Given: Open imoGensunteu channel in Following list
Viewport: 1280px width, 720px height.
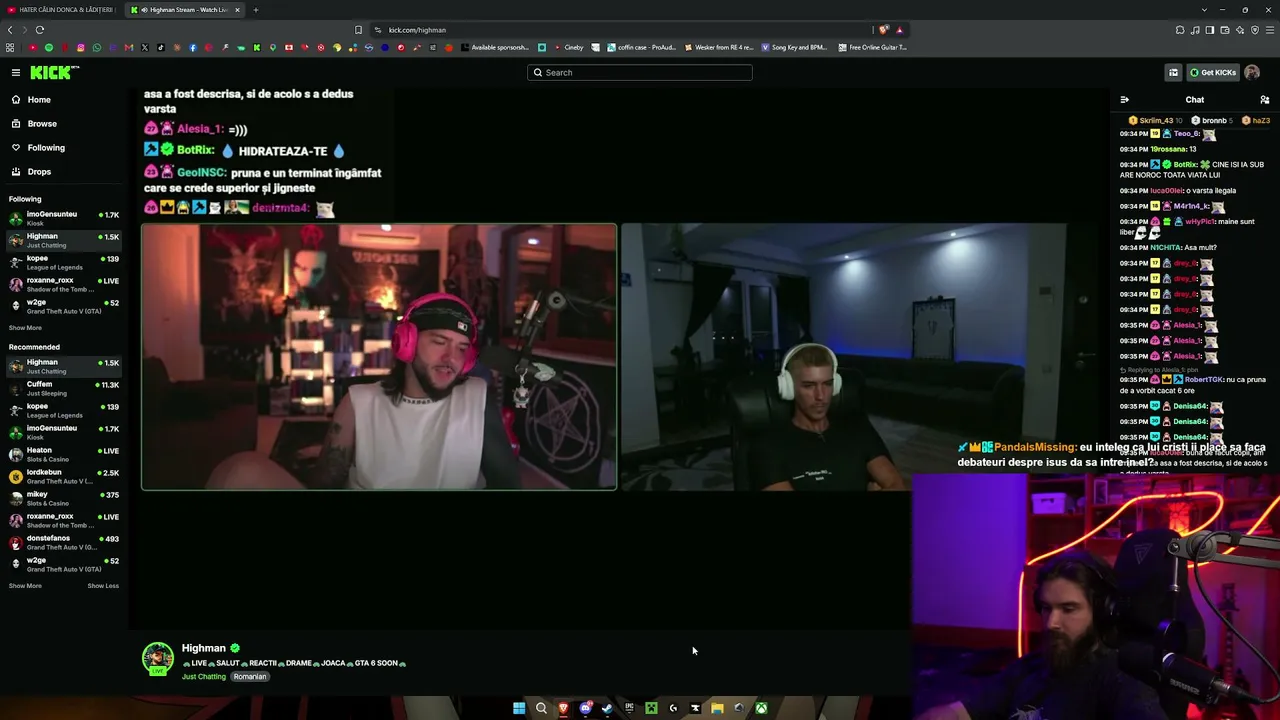Looking at the screenshot, I should (62, 218).
